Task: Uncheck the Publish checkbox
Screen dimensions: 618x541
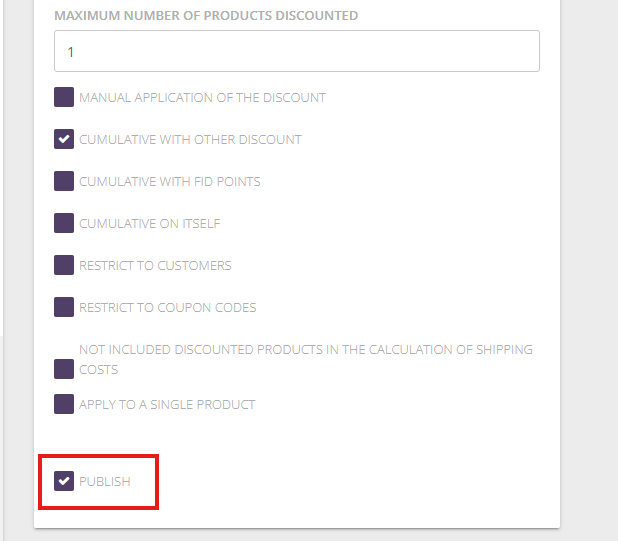Action: (64, 481)
